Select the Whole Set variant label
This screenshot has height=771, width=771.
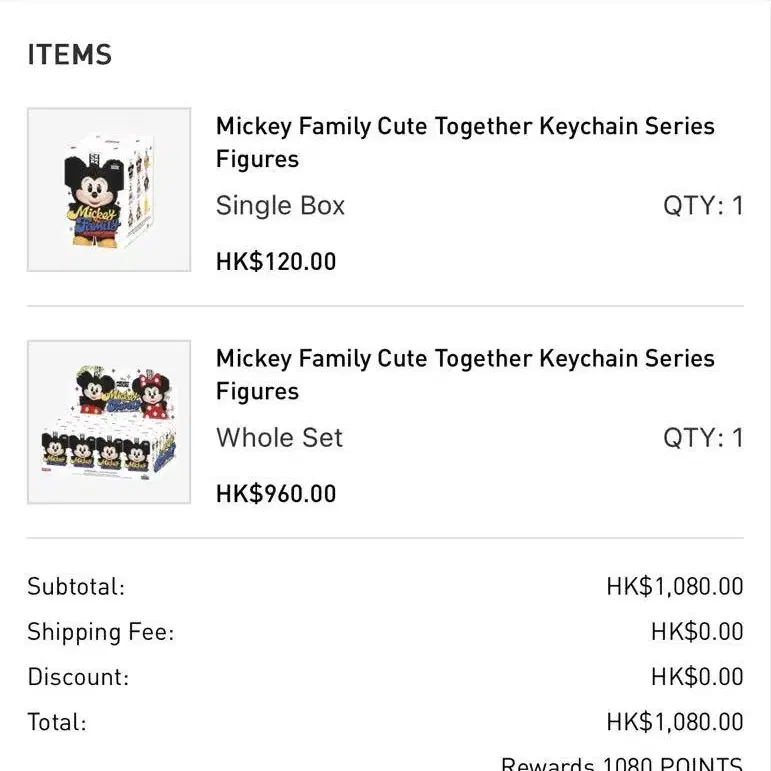279,438
